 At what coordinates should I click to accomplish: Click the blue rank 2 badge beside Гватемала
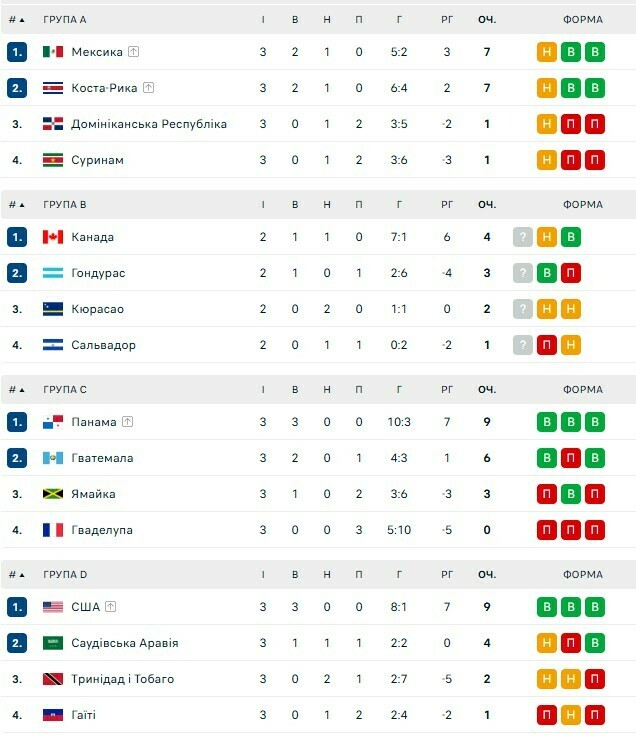pos(17,458)
